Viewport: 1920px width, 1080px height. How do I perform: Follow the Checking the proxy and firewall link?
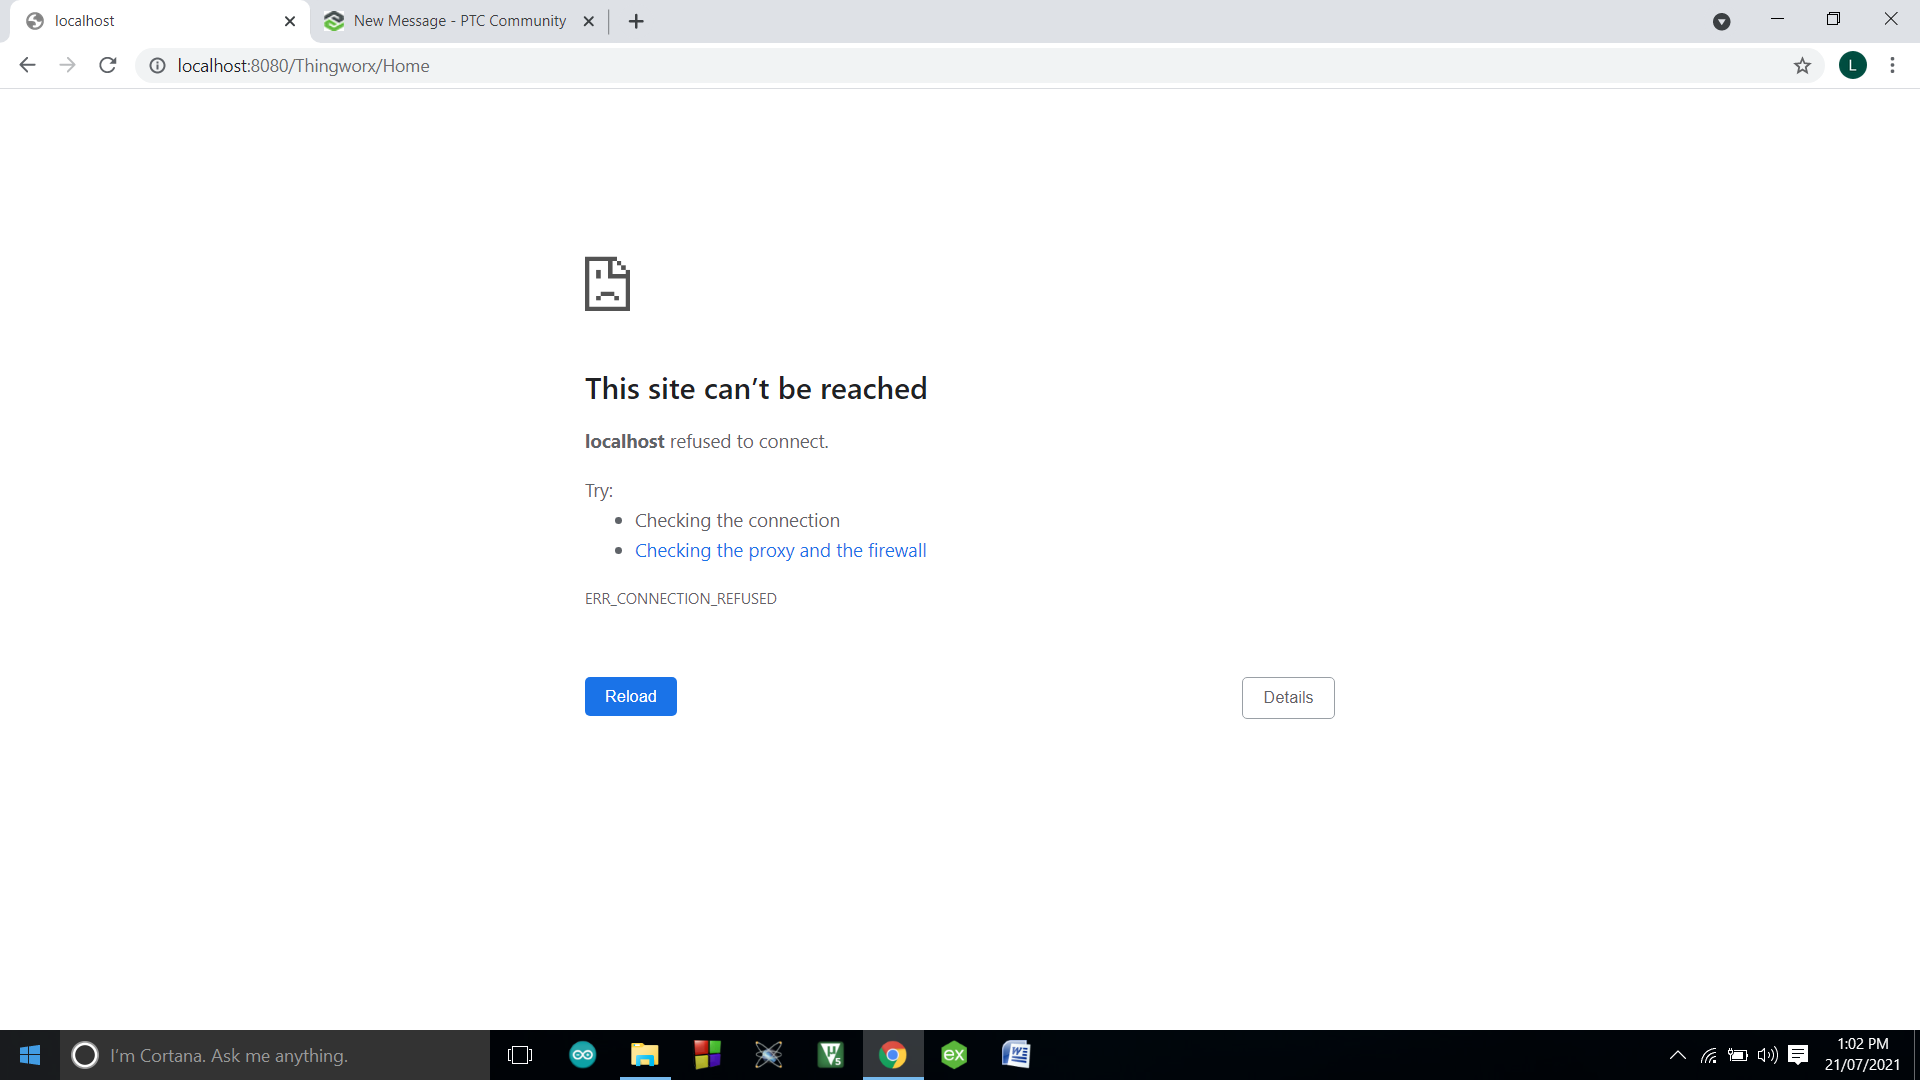pyautogui.click(x=781, y=550)
